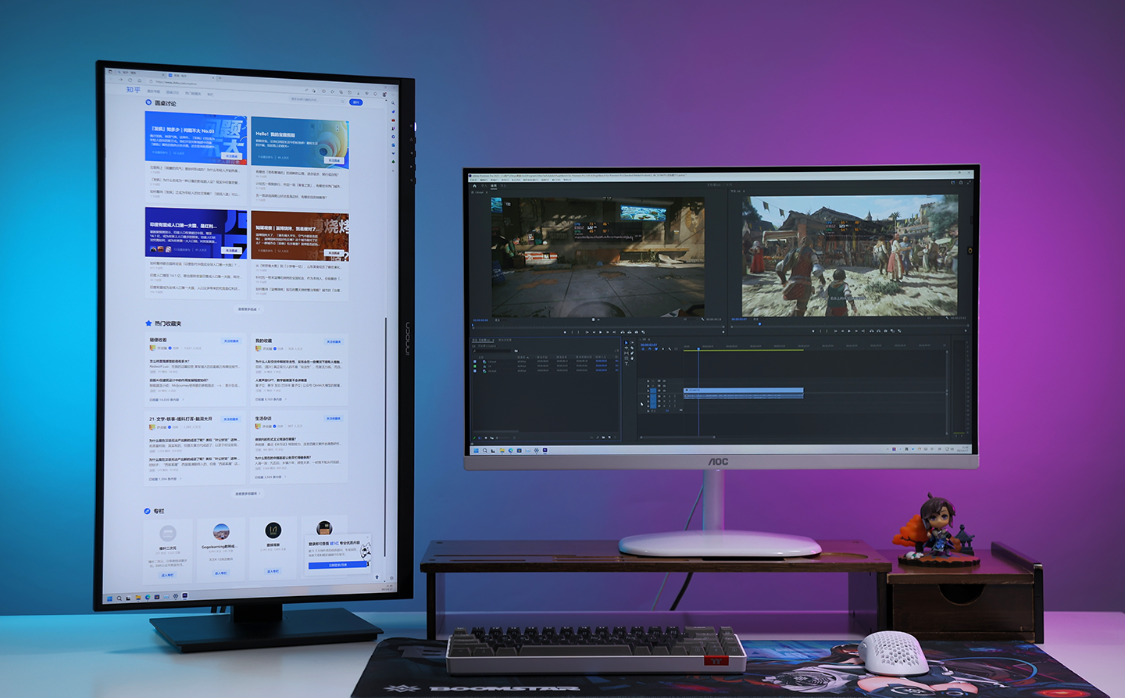This screenshot has height=698, width=1125.
Task: Click Insert button in Source monitor
Action: pos(623,332)
